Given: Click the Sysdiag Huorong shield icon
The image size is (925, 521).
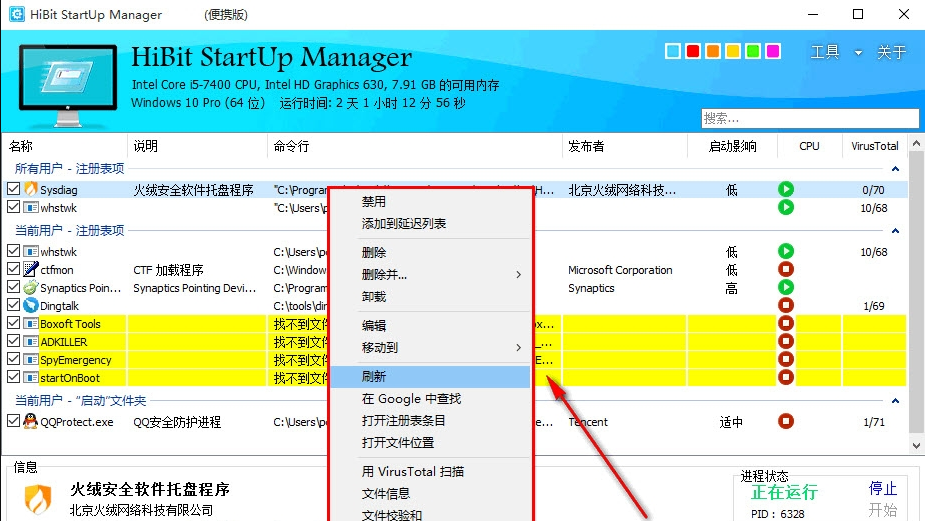Looking at the screenshot, I should coord(31,189).
